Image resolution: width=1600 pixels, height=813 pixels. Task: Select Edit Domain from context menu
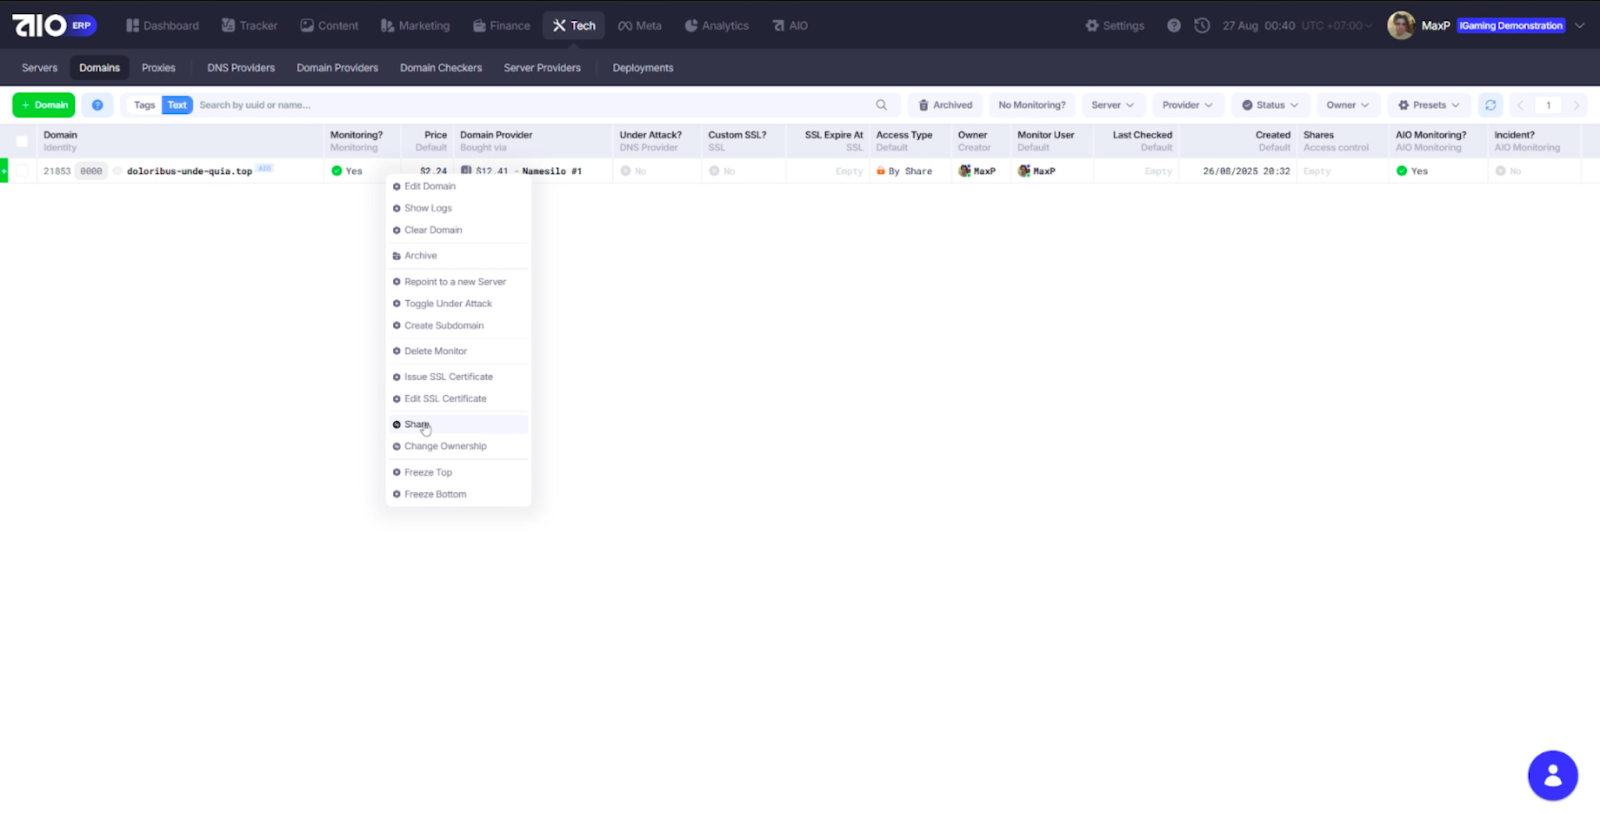[x=458, y=186]
